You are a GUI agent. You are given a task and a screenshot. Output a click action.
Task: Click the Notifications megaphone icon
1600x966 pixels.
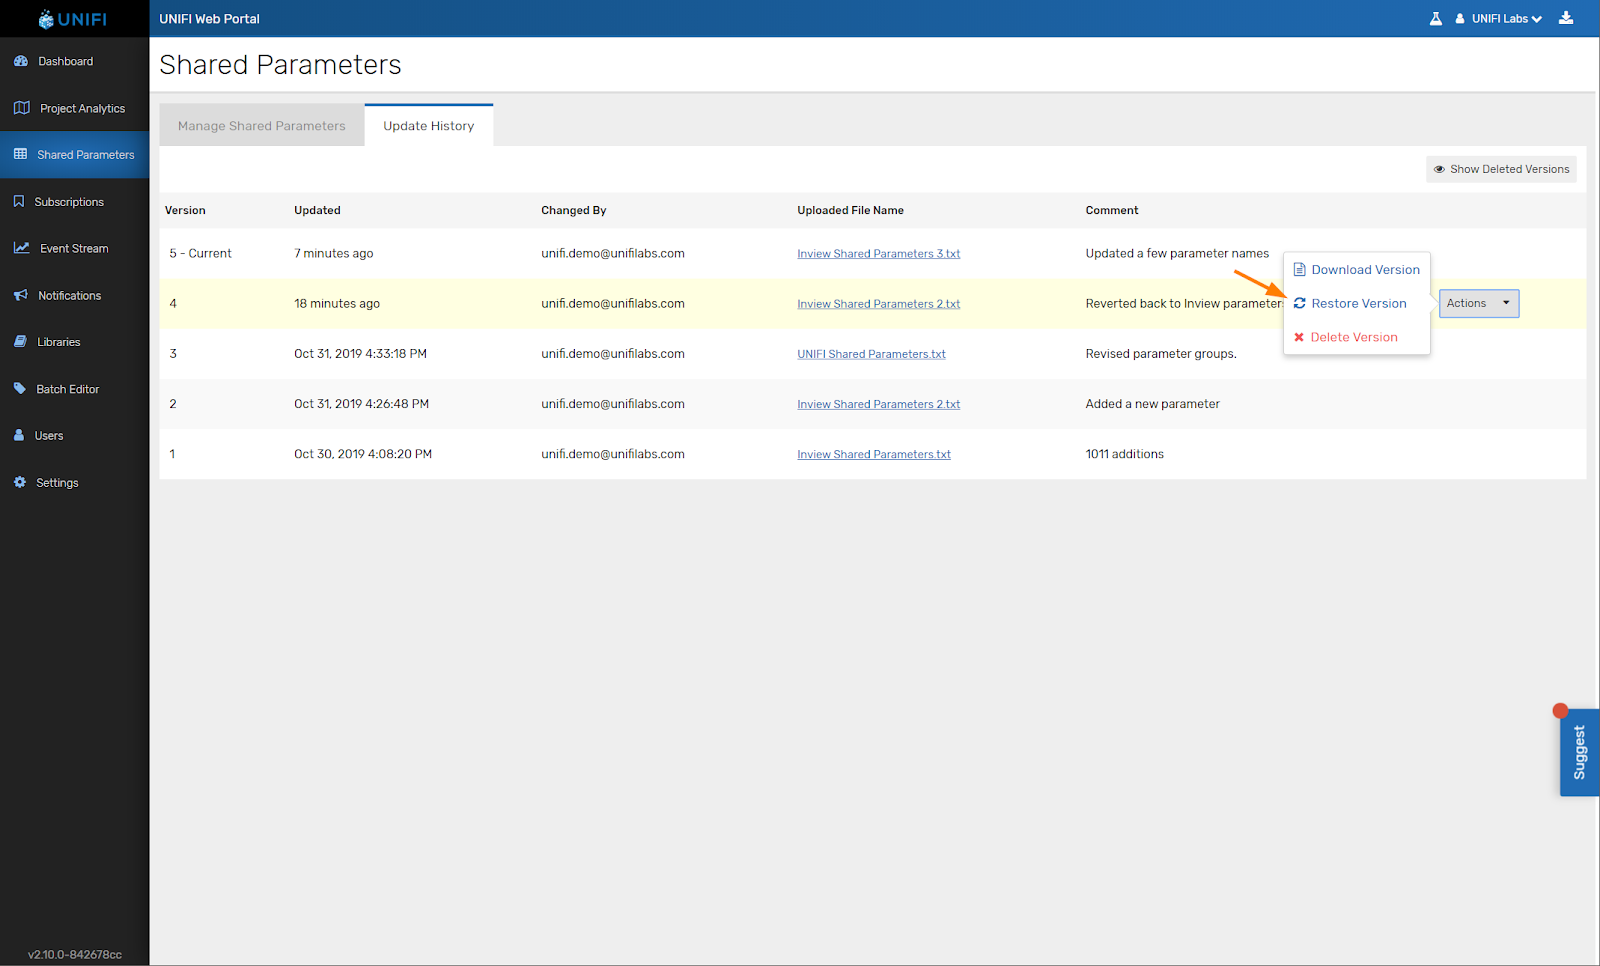coord(21,295)
